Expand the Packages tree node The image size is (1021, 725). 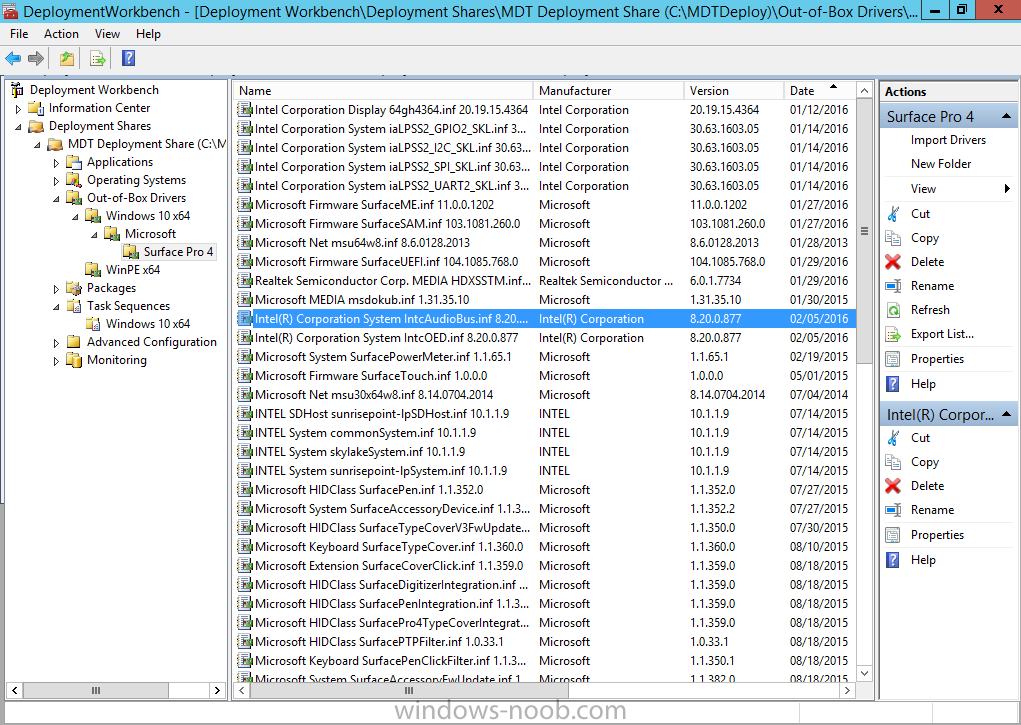coord(56,289)
